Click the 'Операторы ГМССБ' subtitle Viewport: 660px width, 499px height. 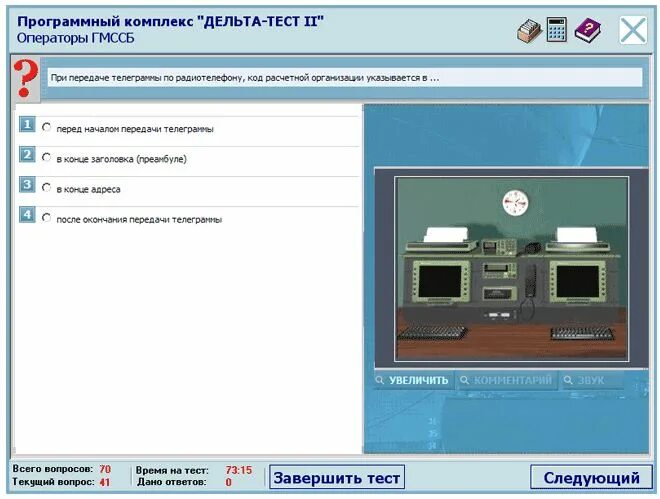pos(76,38)
